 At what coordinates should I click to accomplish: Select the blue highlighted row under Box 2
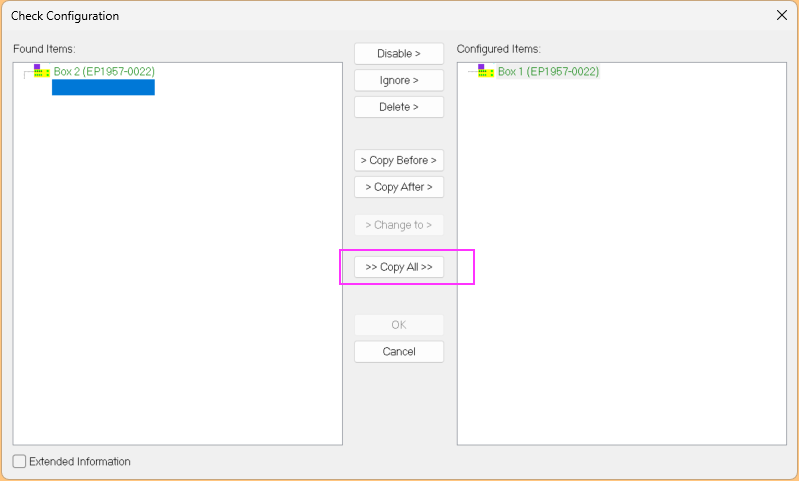[103, 87]
